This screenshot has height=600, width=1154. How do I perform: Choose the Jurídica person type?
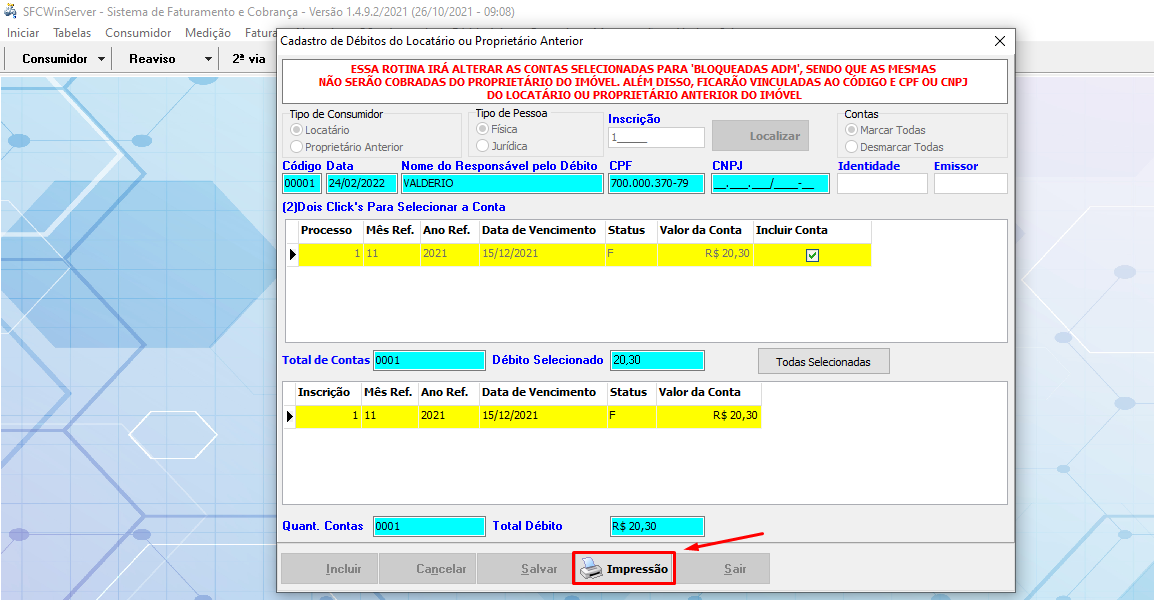(x=482, y=146)
